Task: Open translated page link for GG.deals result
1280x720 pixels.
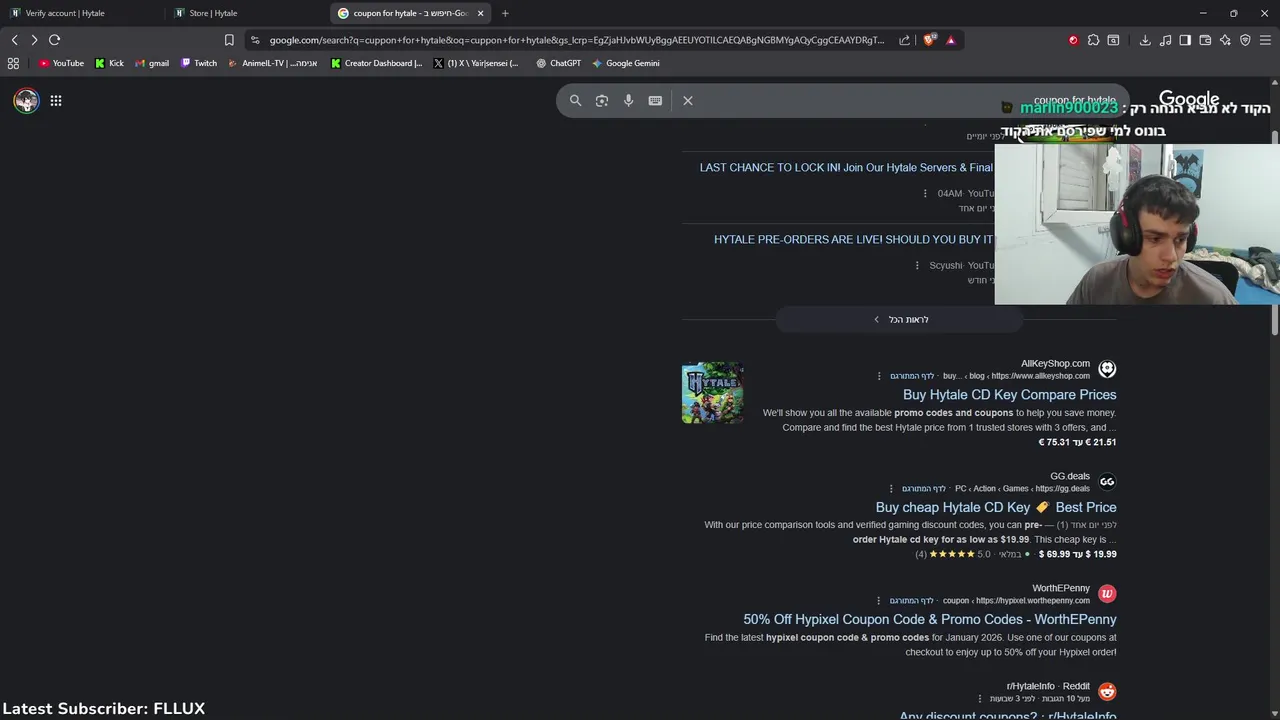Action: click(924, 489)
